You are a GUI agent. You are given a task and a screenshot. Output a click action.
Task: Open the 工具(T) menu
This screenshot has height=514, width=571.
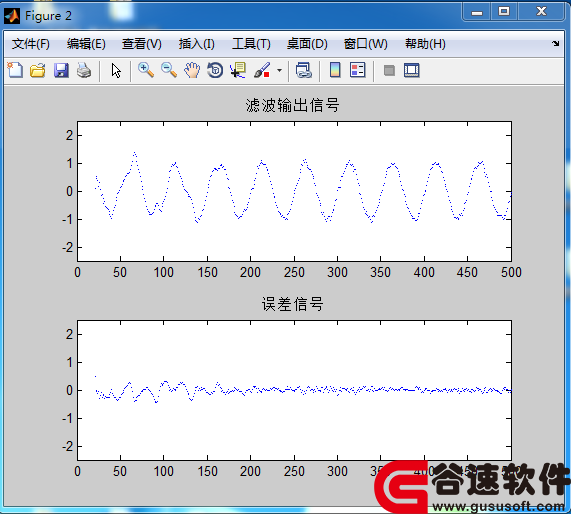[x=251, y=44]
